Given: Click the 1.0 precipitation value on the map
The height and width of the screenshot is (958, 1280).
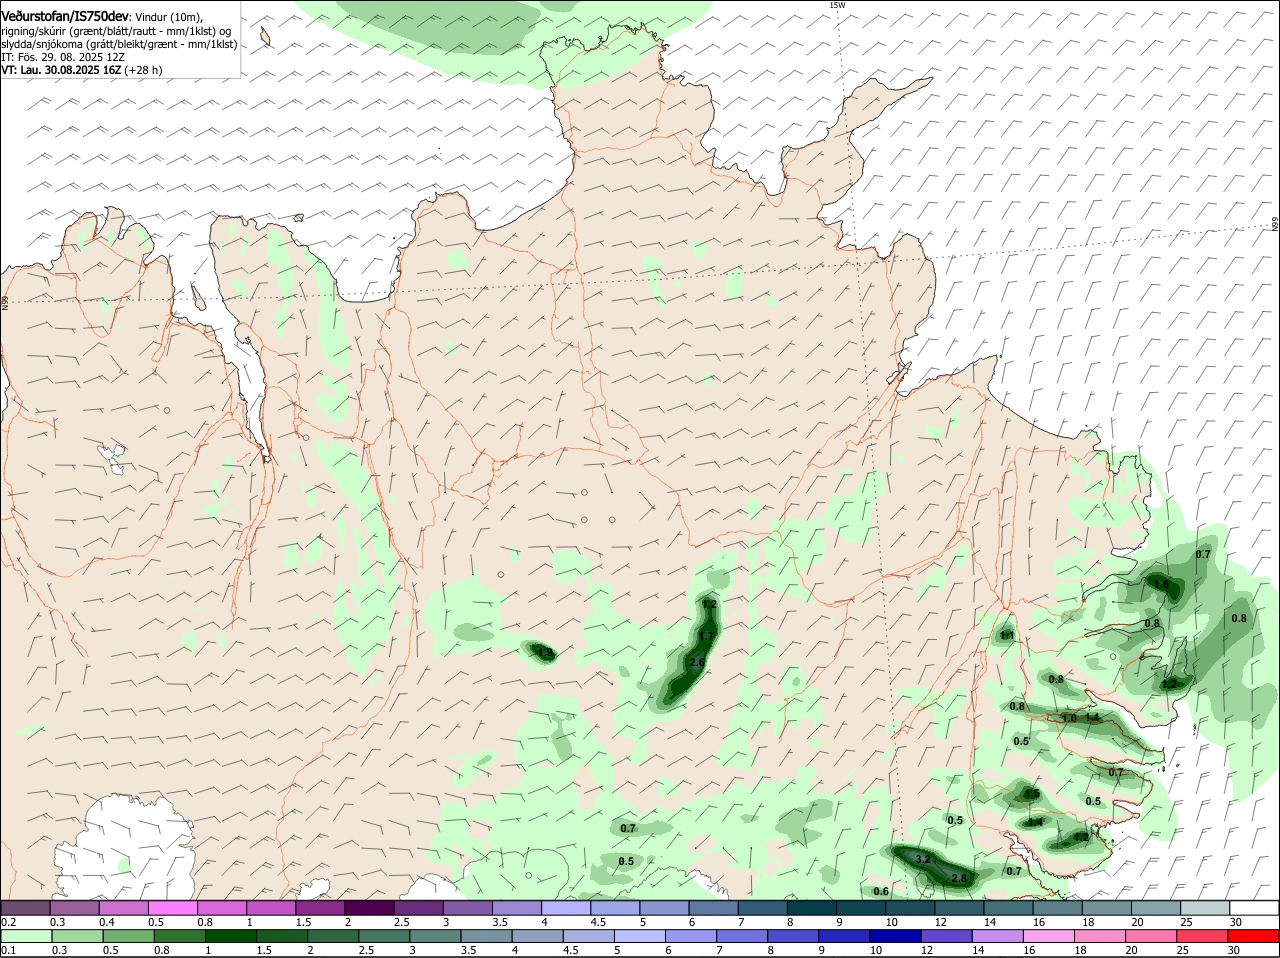Looking at the screenshot, I should (1069, 718).
